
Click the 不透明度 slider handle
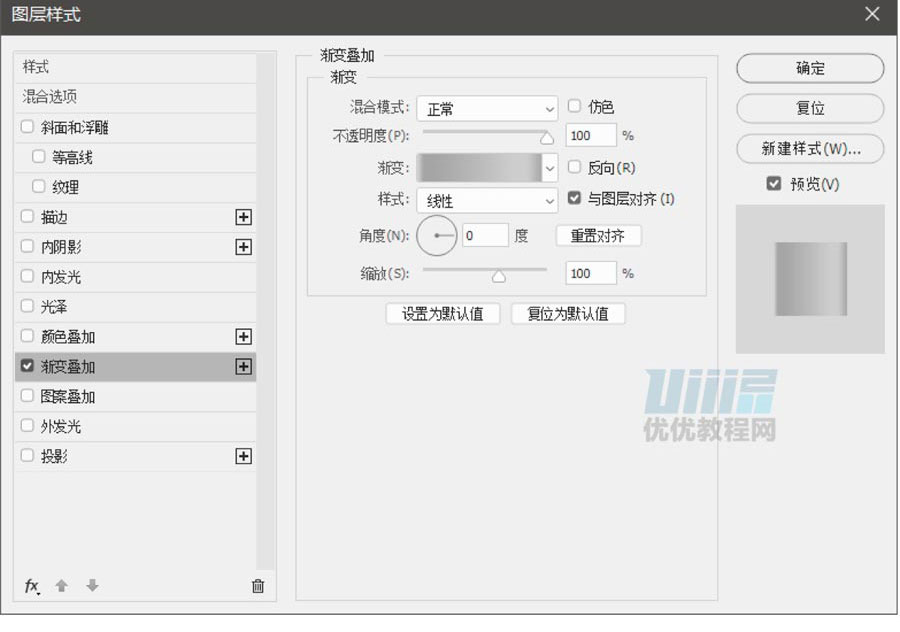(546, 138)
